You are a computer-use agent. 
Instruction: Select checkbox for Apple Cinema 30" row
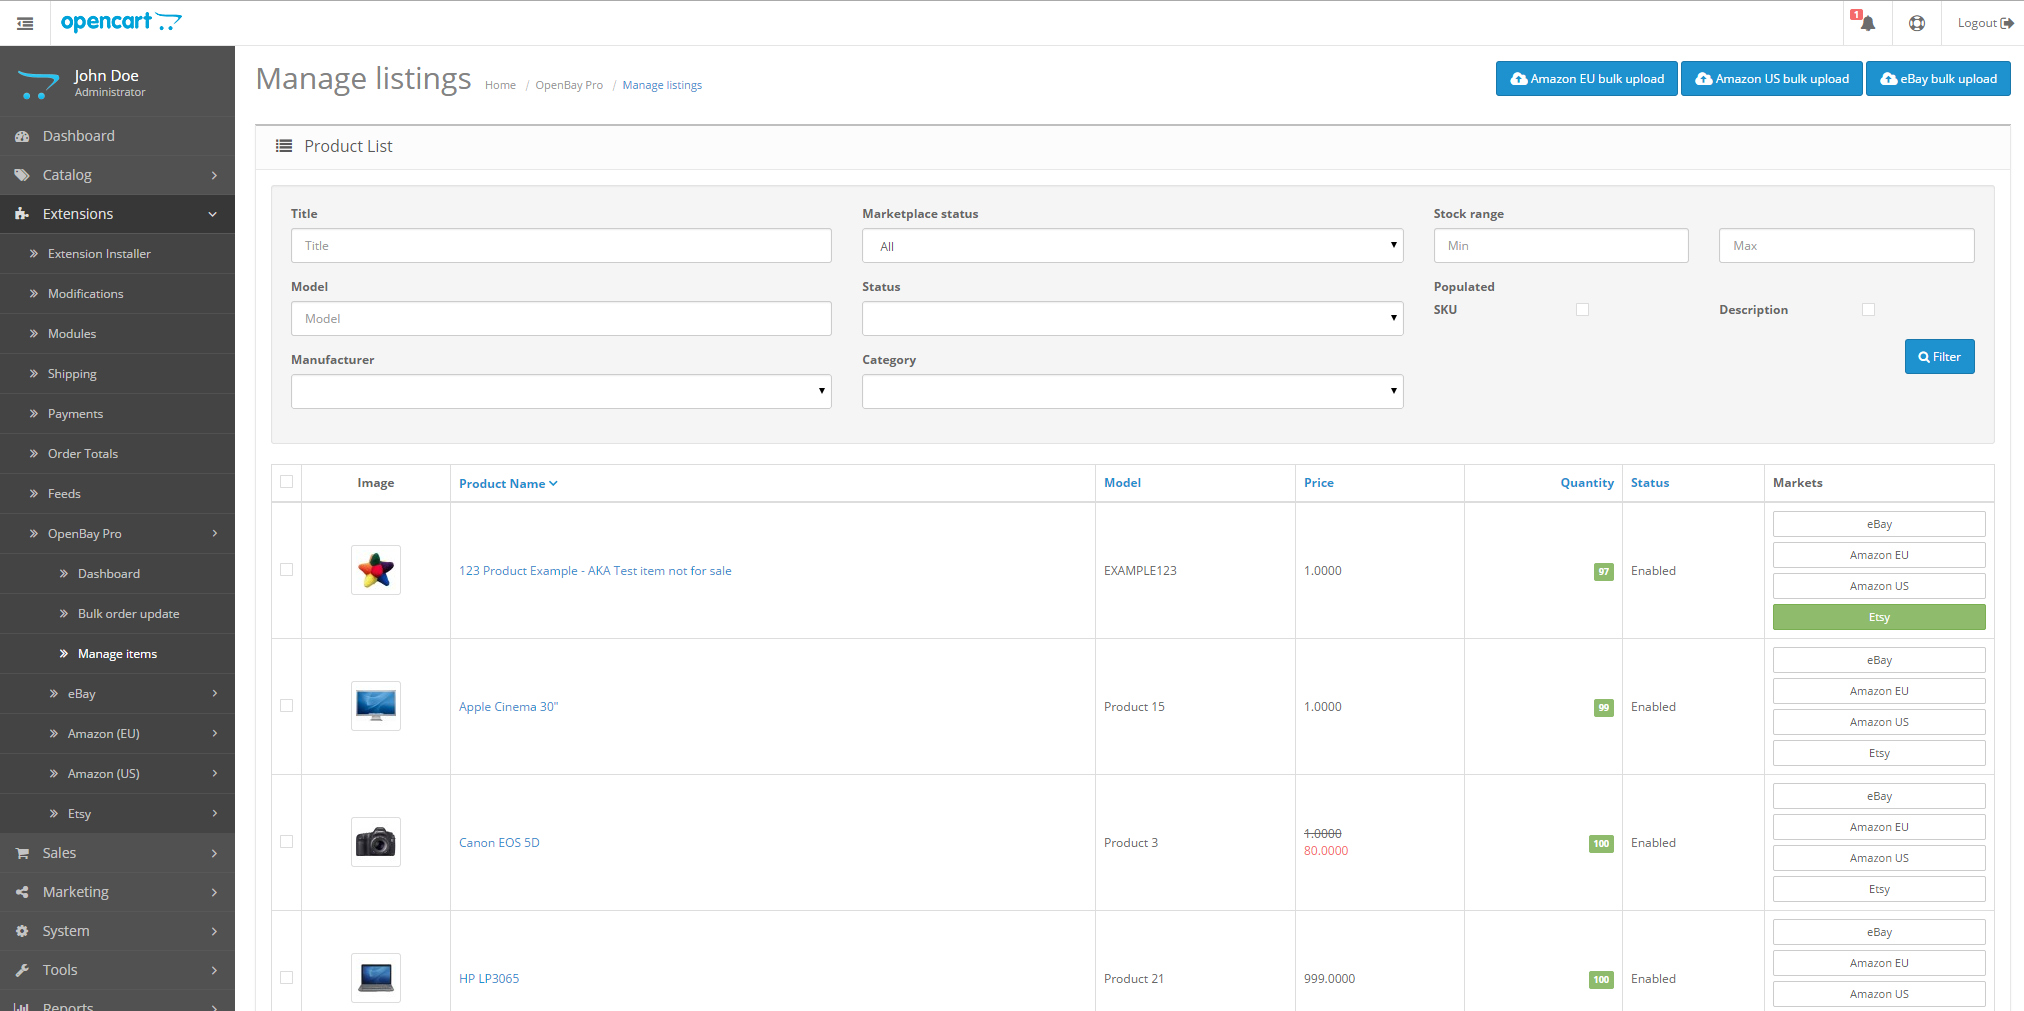(x=287, y=705)
